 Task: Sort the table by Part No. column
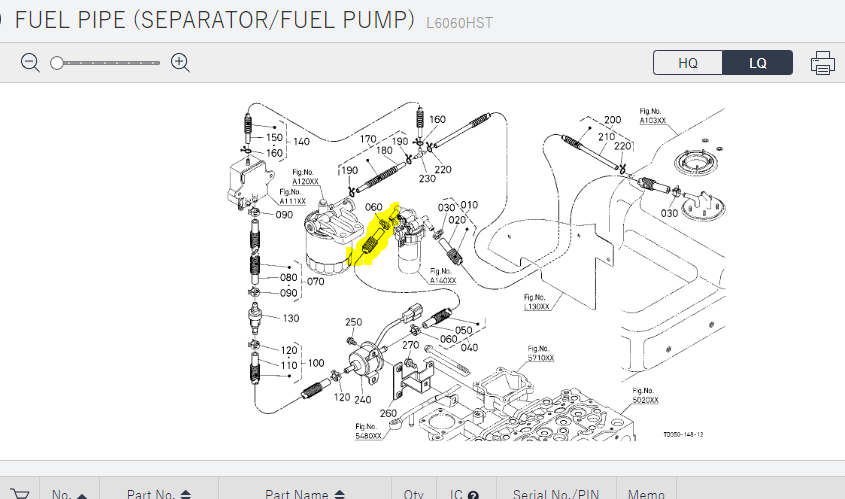coord(158,494)
